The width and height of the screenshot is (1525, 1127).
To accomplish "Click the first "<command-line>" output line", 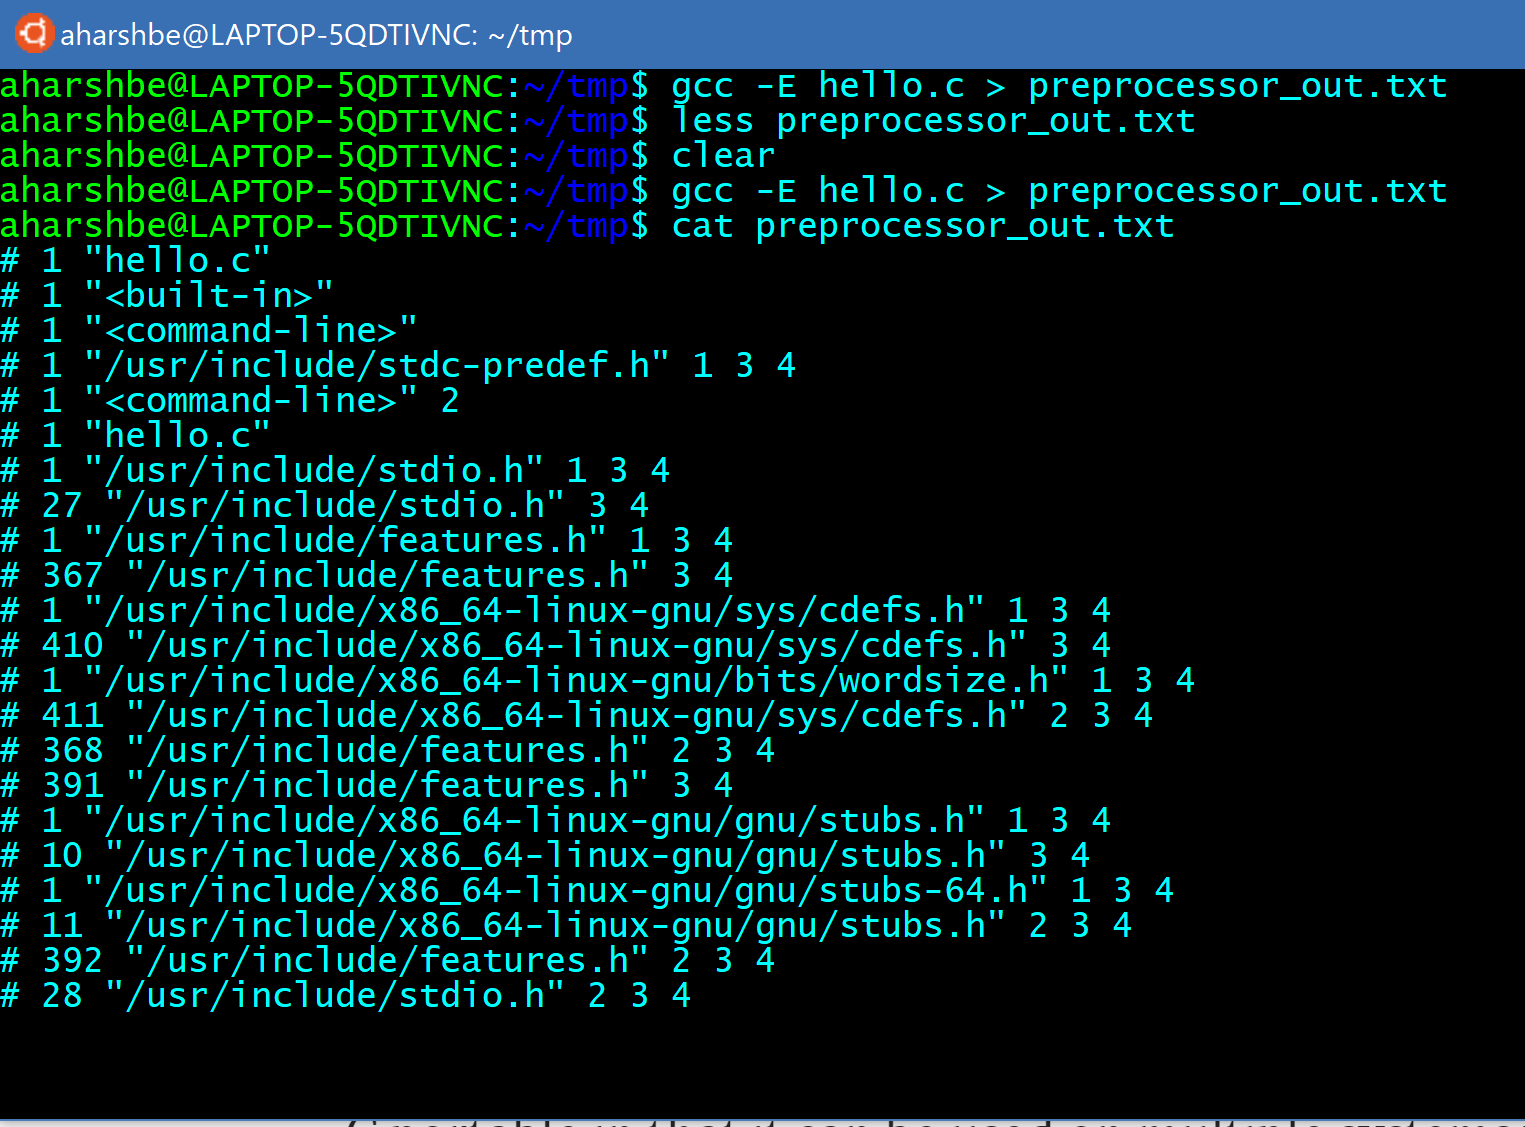I will (x=209, y=331).
